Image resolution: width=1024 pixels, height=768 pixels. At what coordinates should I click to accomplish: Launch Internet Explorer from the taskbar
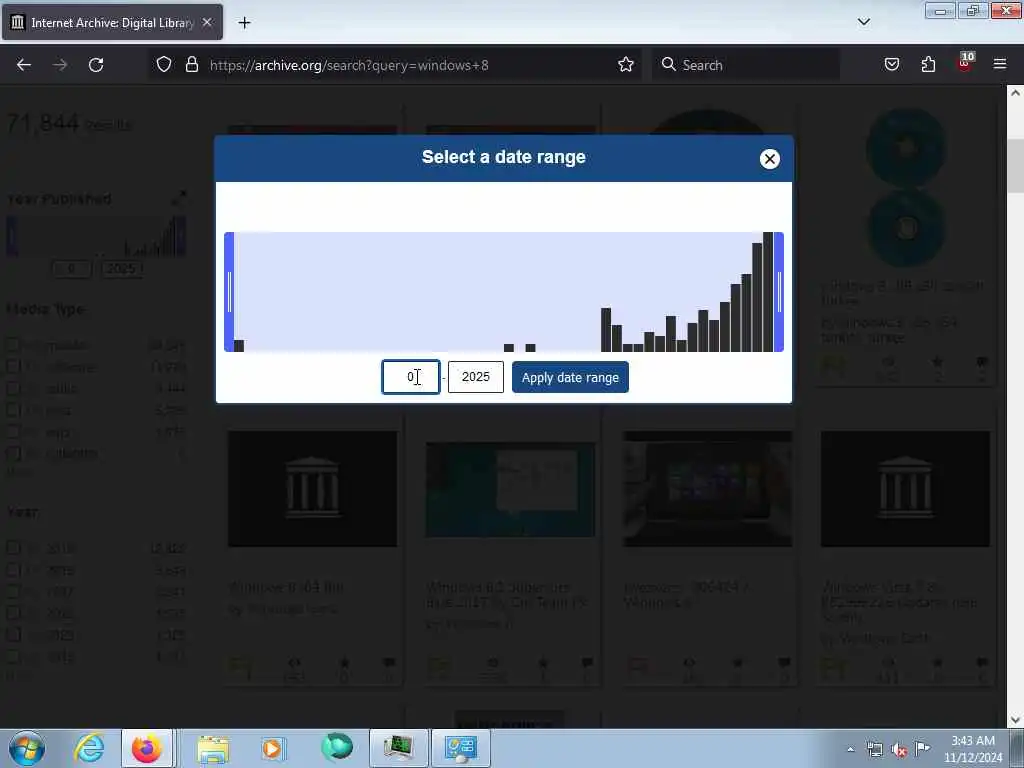coord(89,748)
